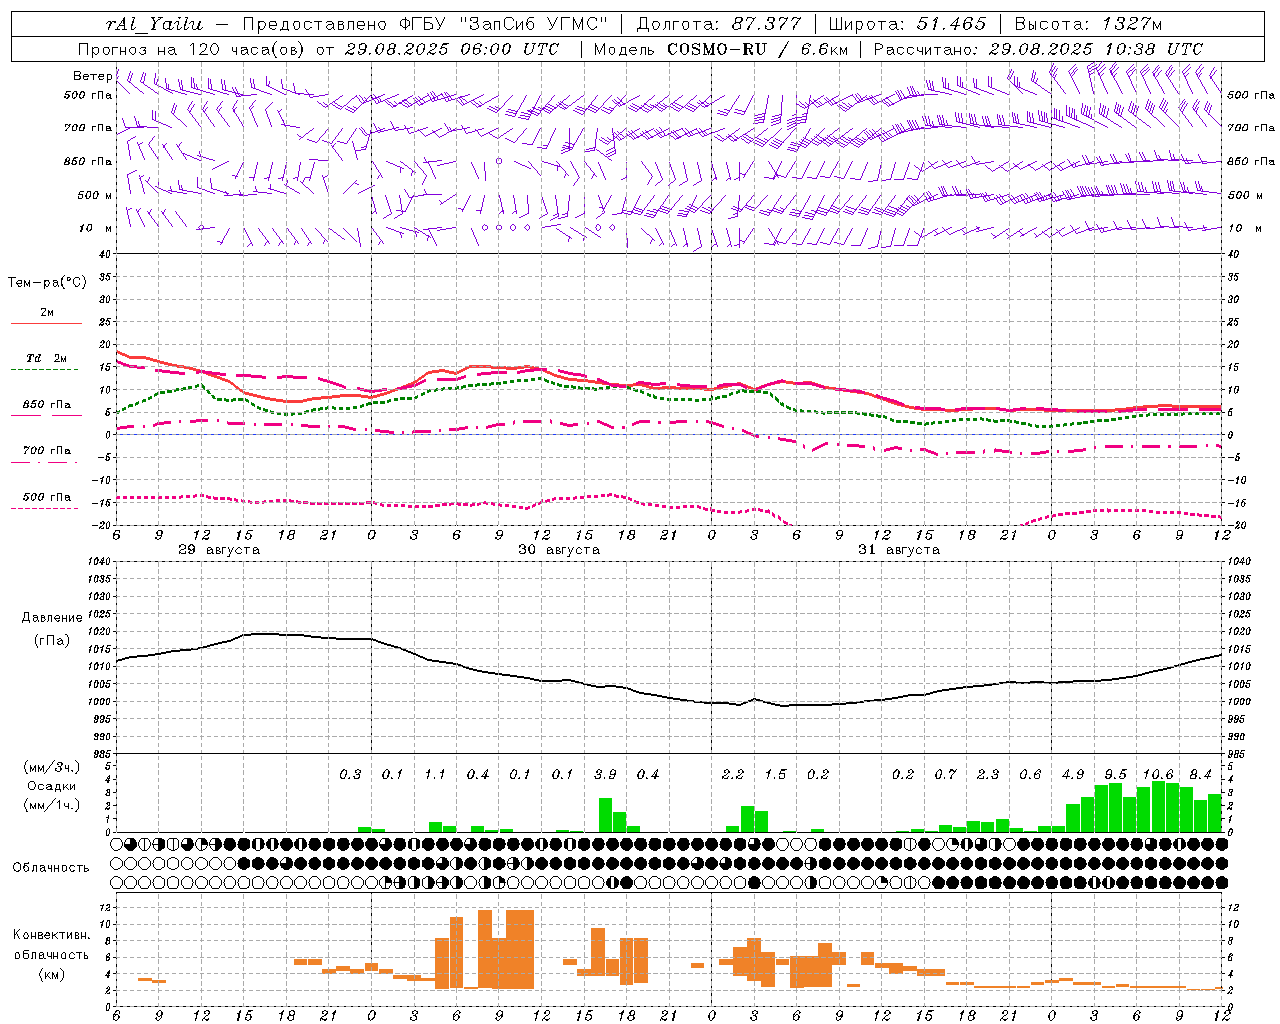Select the latitude value Широта: 51.465

point(907,24)
